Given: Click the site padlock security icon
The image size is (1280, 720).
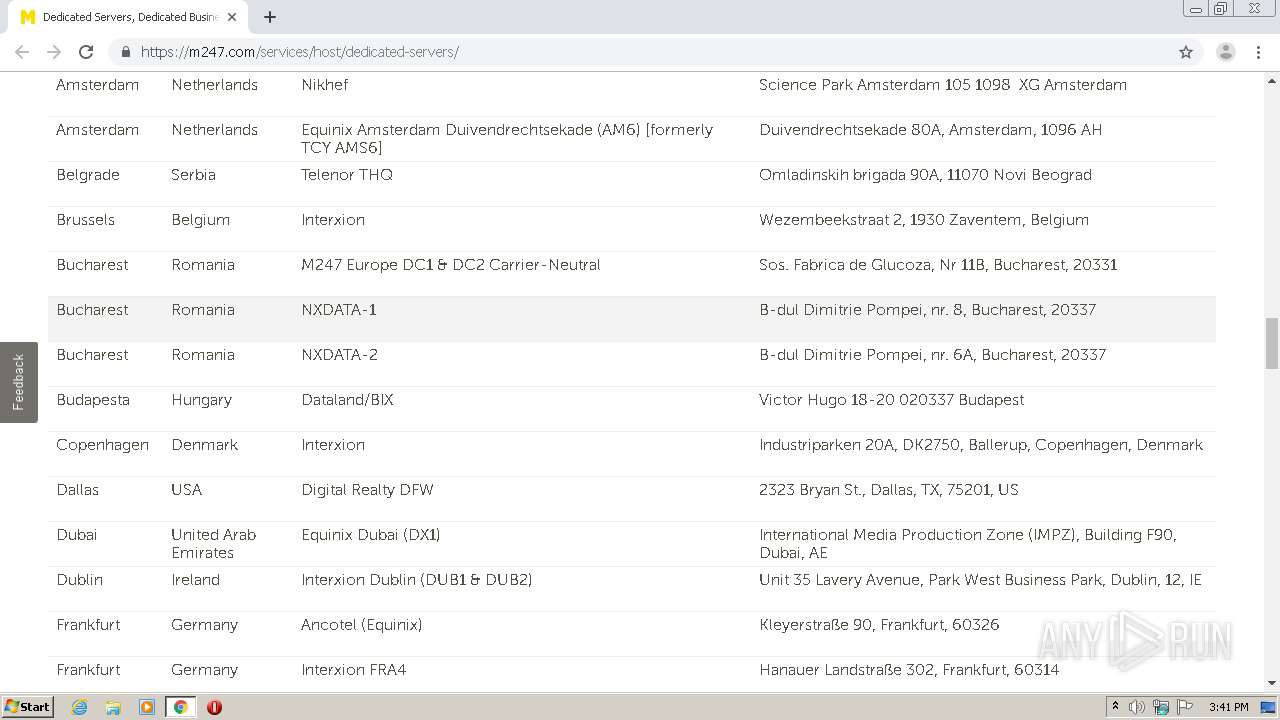Looking at the screenshot, I should [x=126, y=52].
